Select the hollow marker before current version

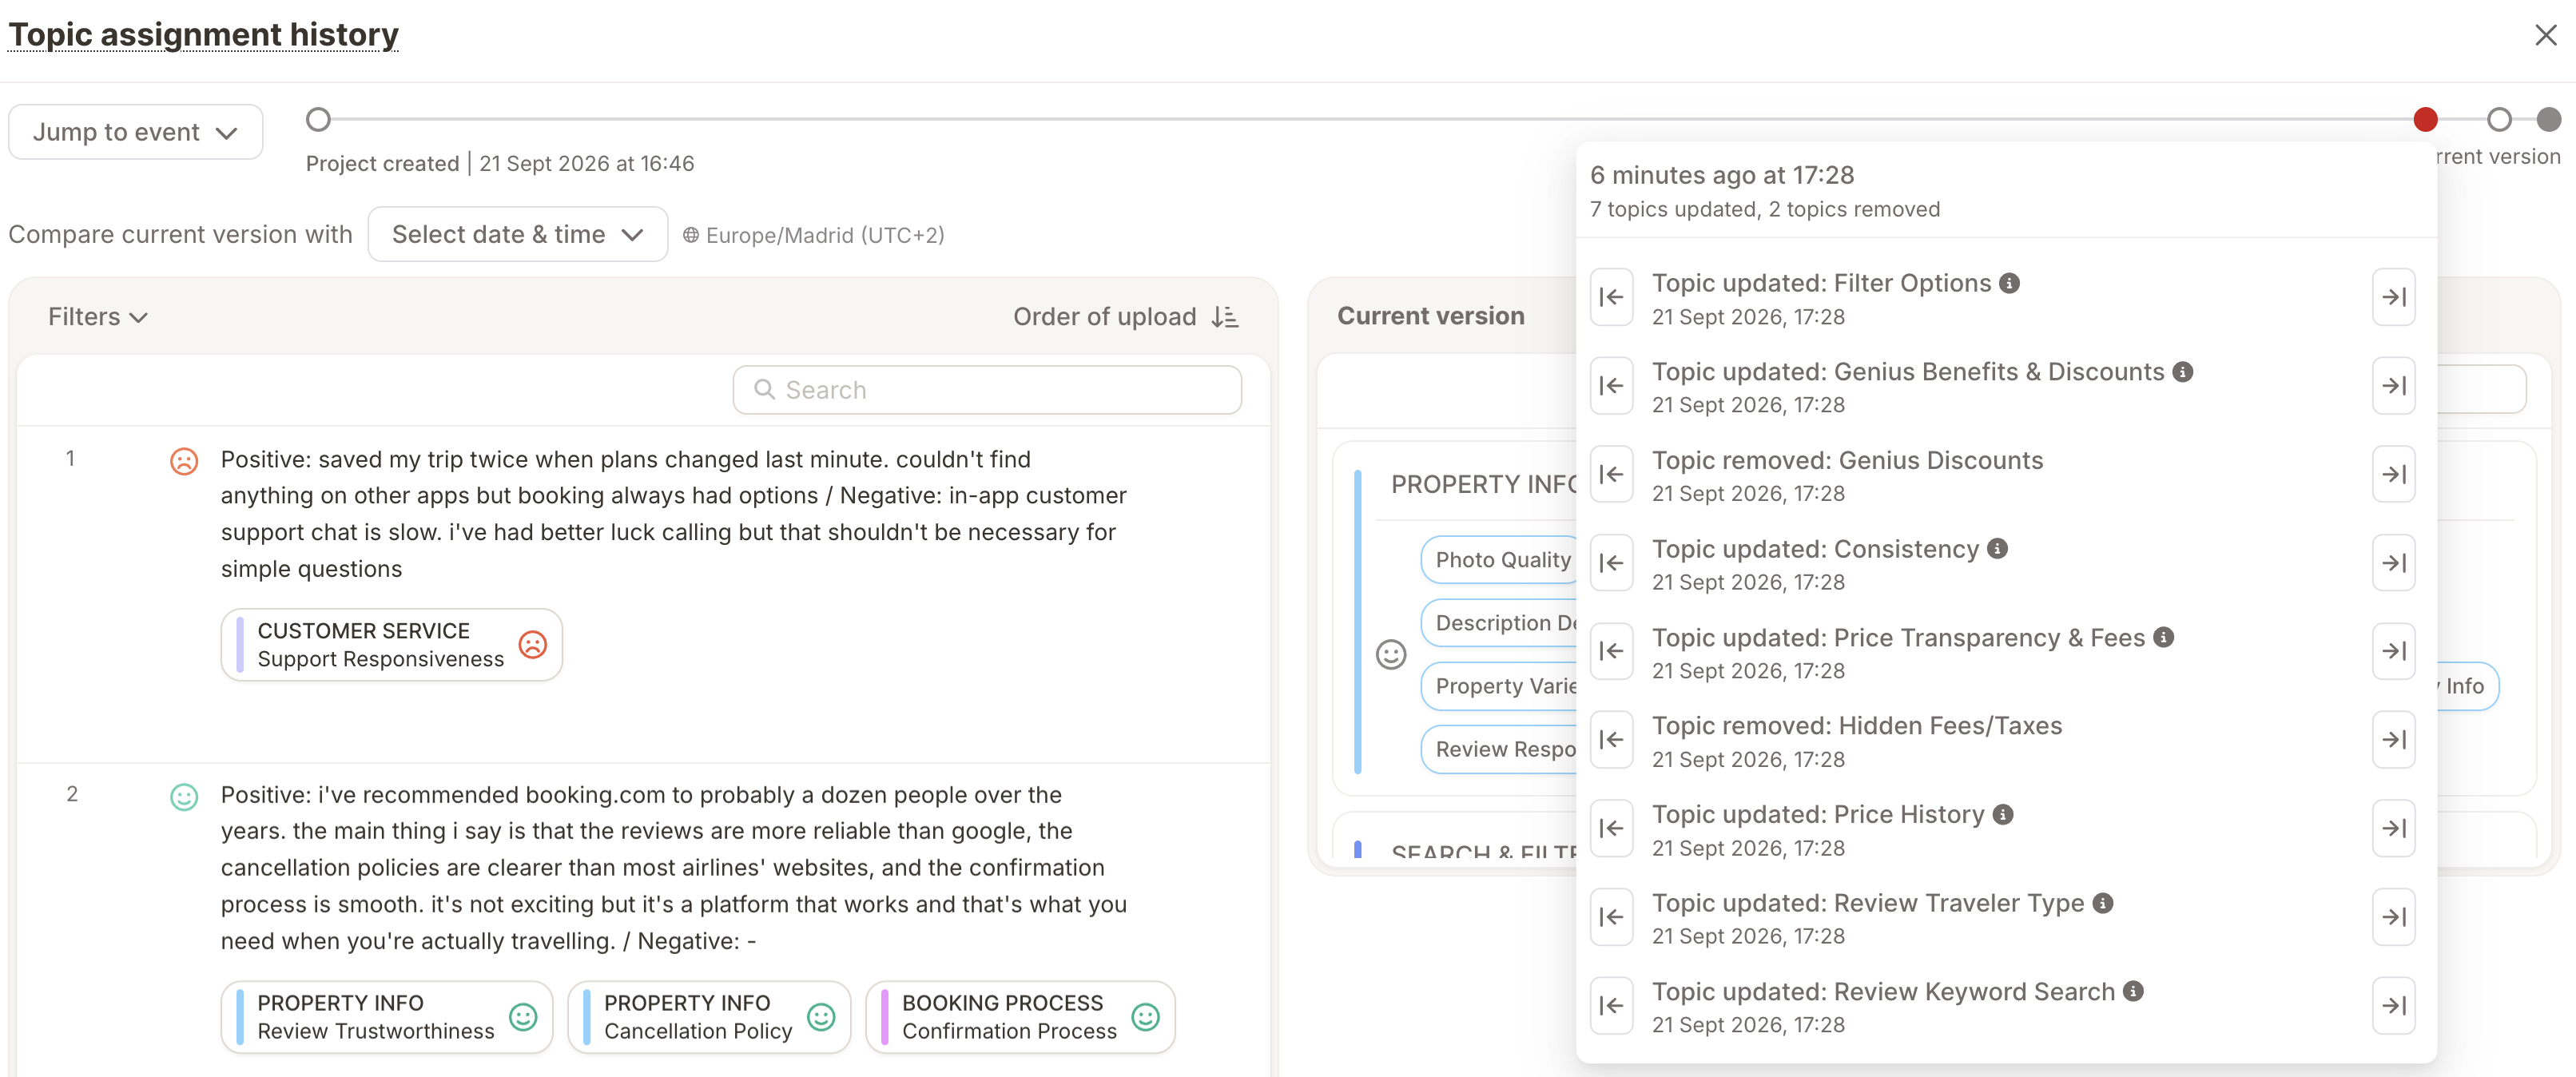(x=2499, y=120)
